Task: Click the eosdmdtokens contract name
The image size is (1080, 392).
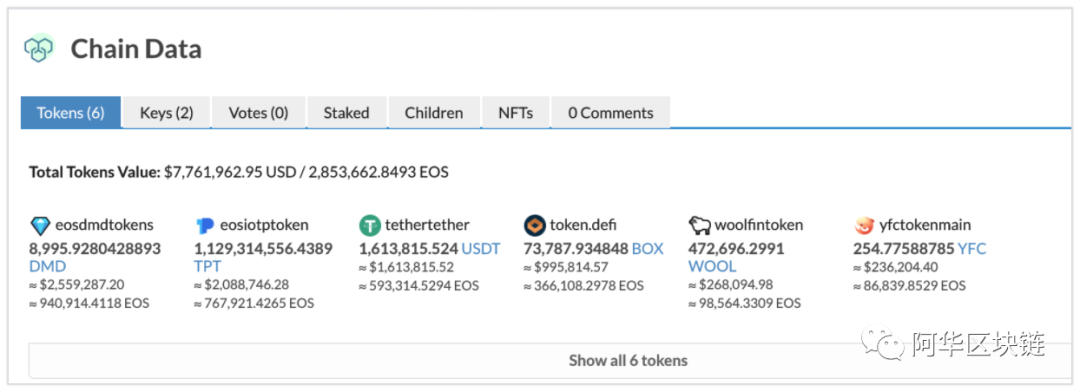Action: click(104, 225)
